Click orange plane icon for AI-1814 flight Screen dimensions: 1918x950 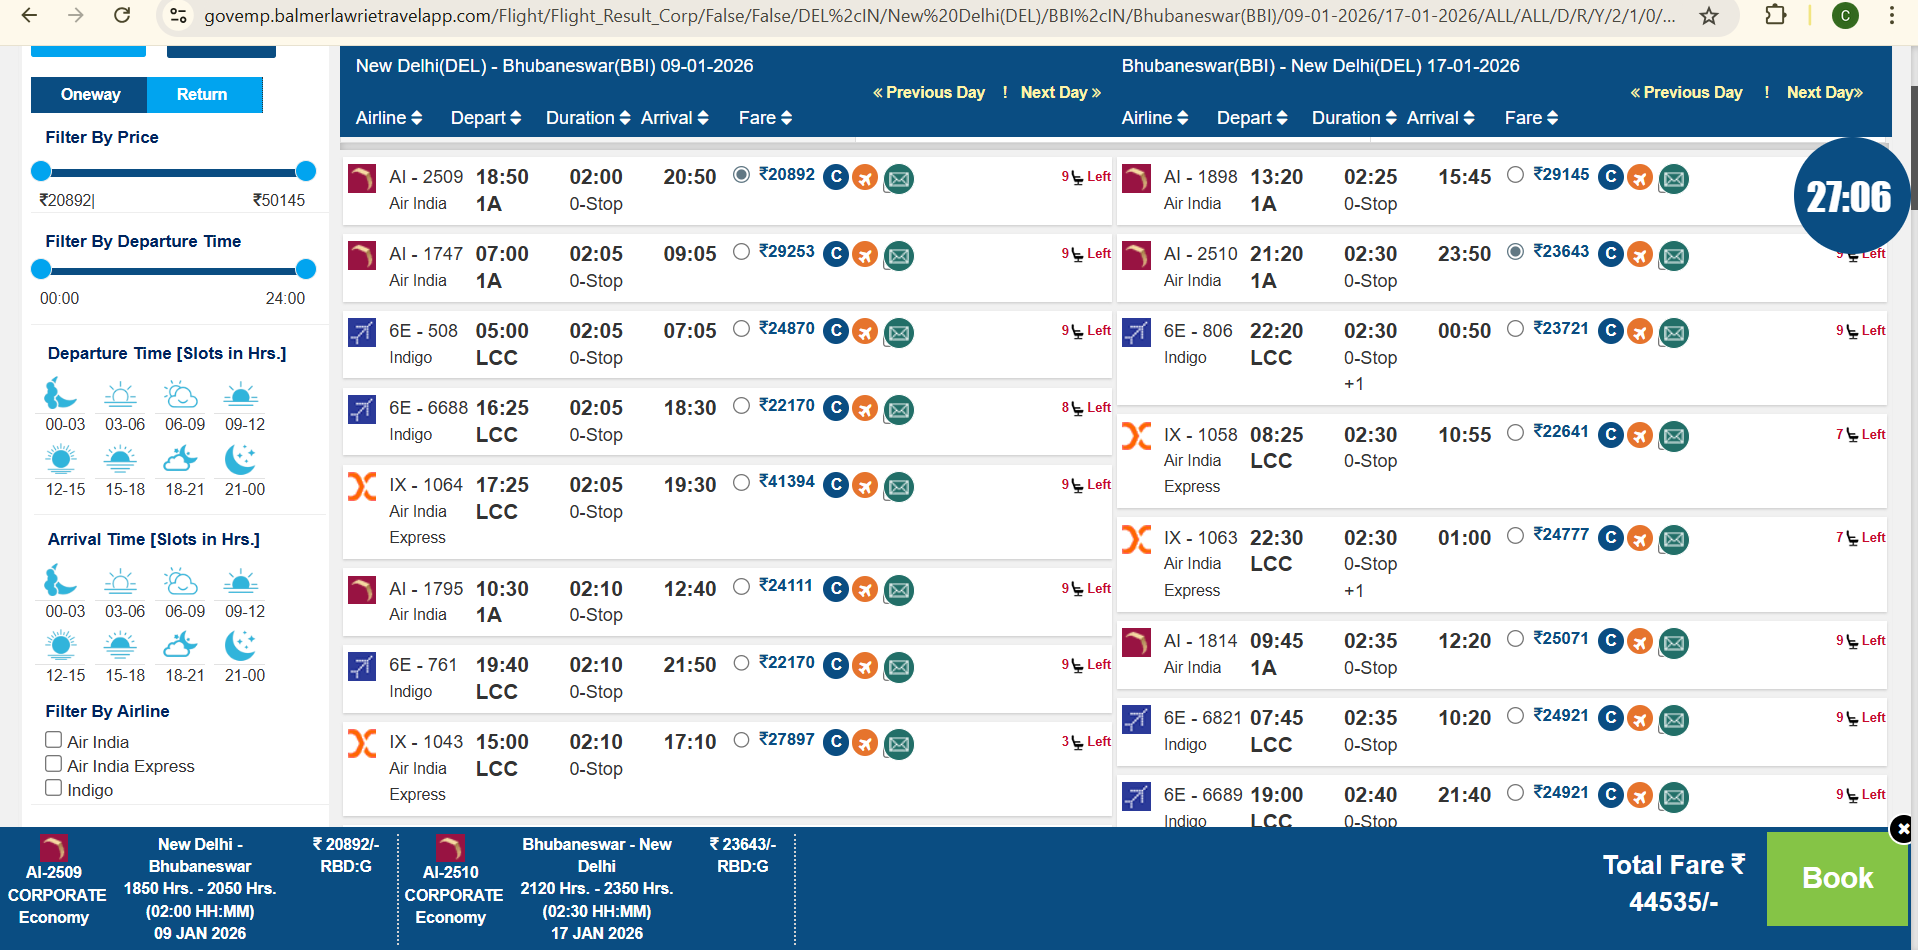click(1640, 642)
